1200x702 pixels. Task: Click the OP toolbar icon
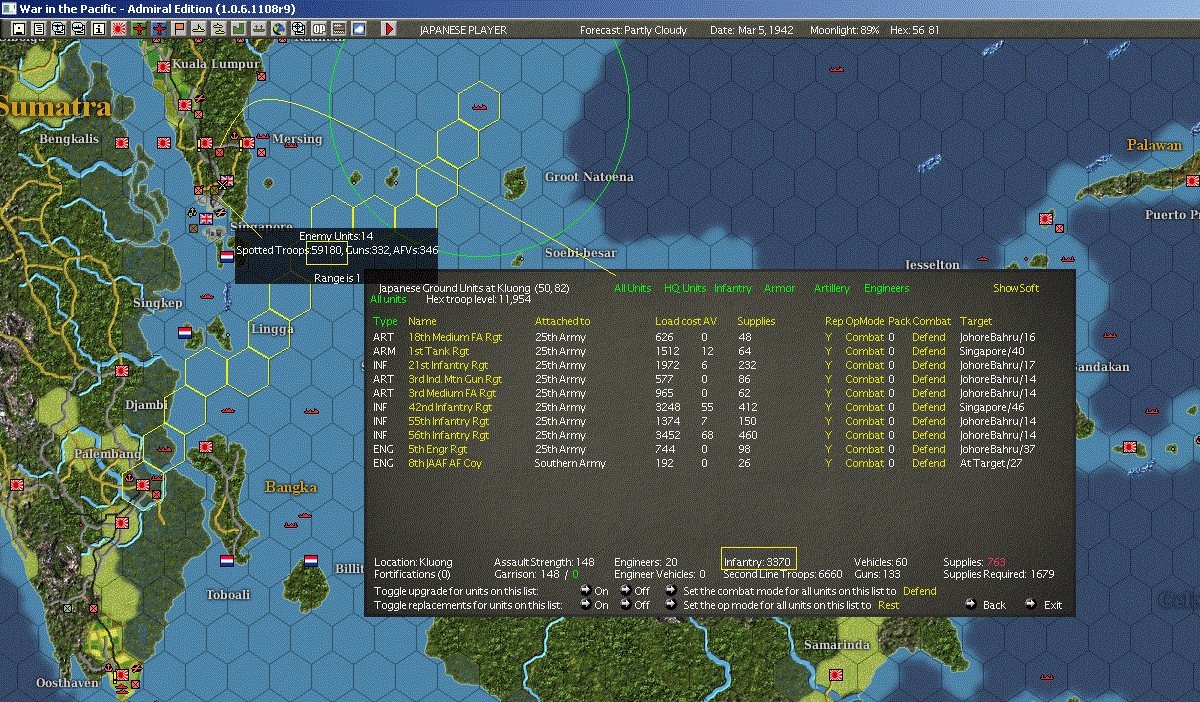(x=319, y=29)
